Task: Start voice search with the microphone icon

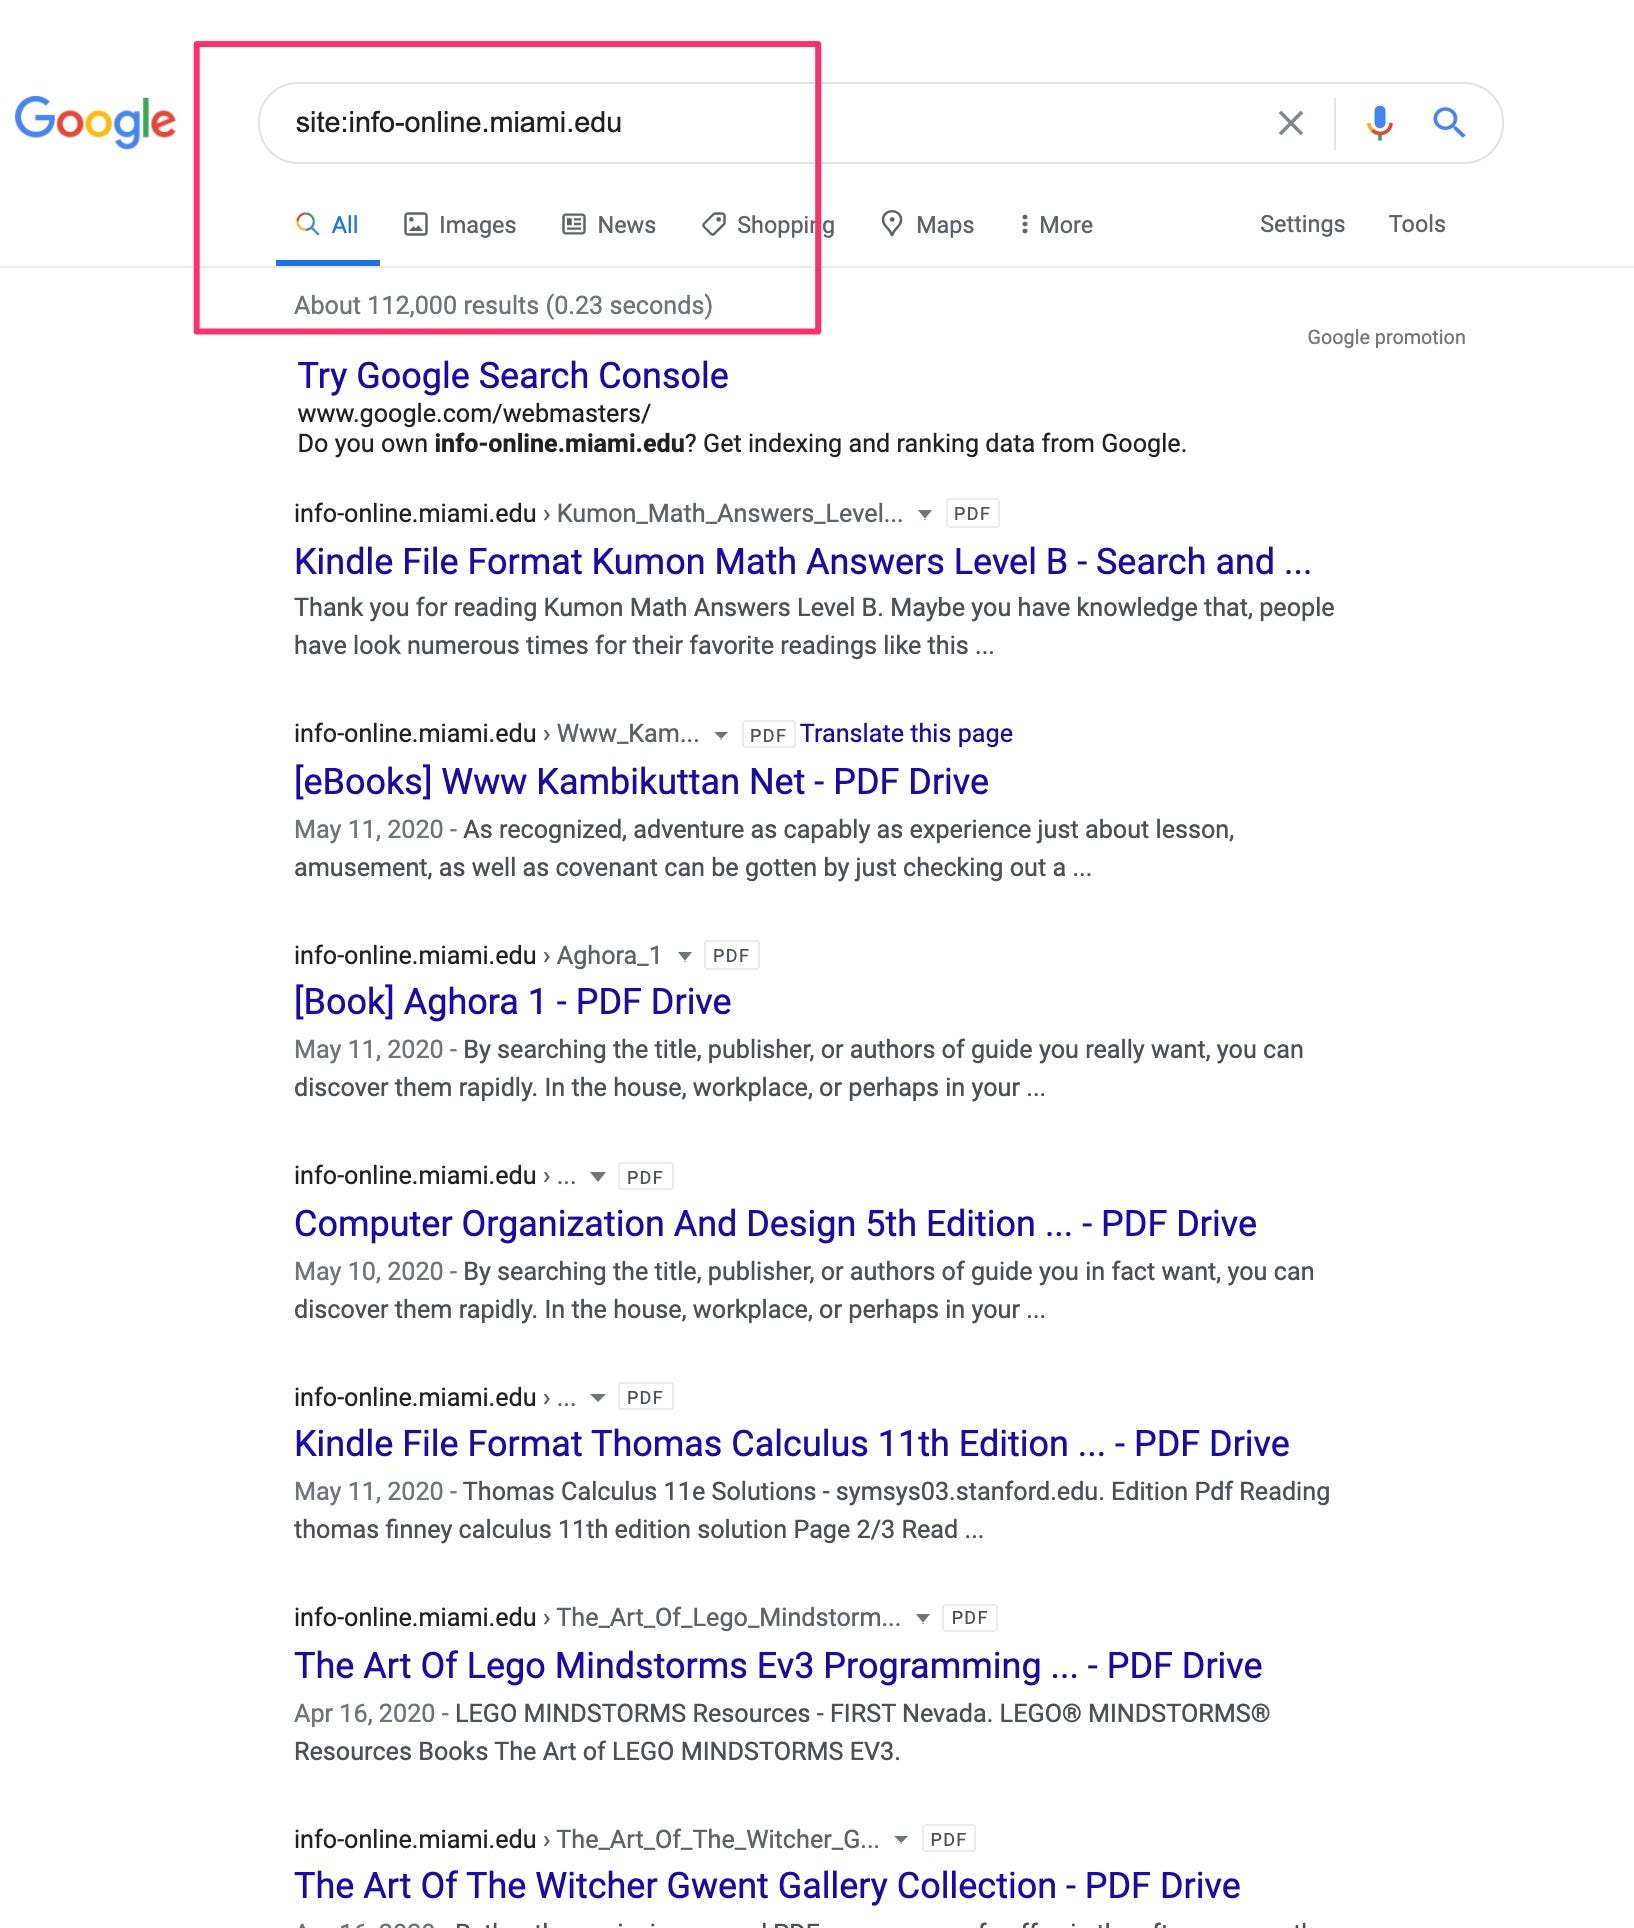Action: [x=1380, y=123]
